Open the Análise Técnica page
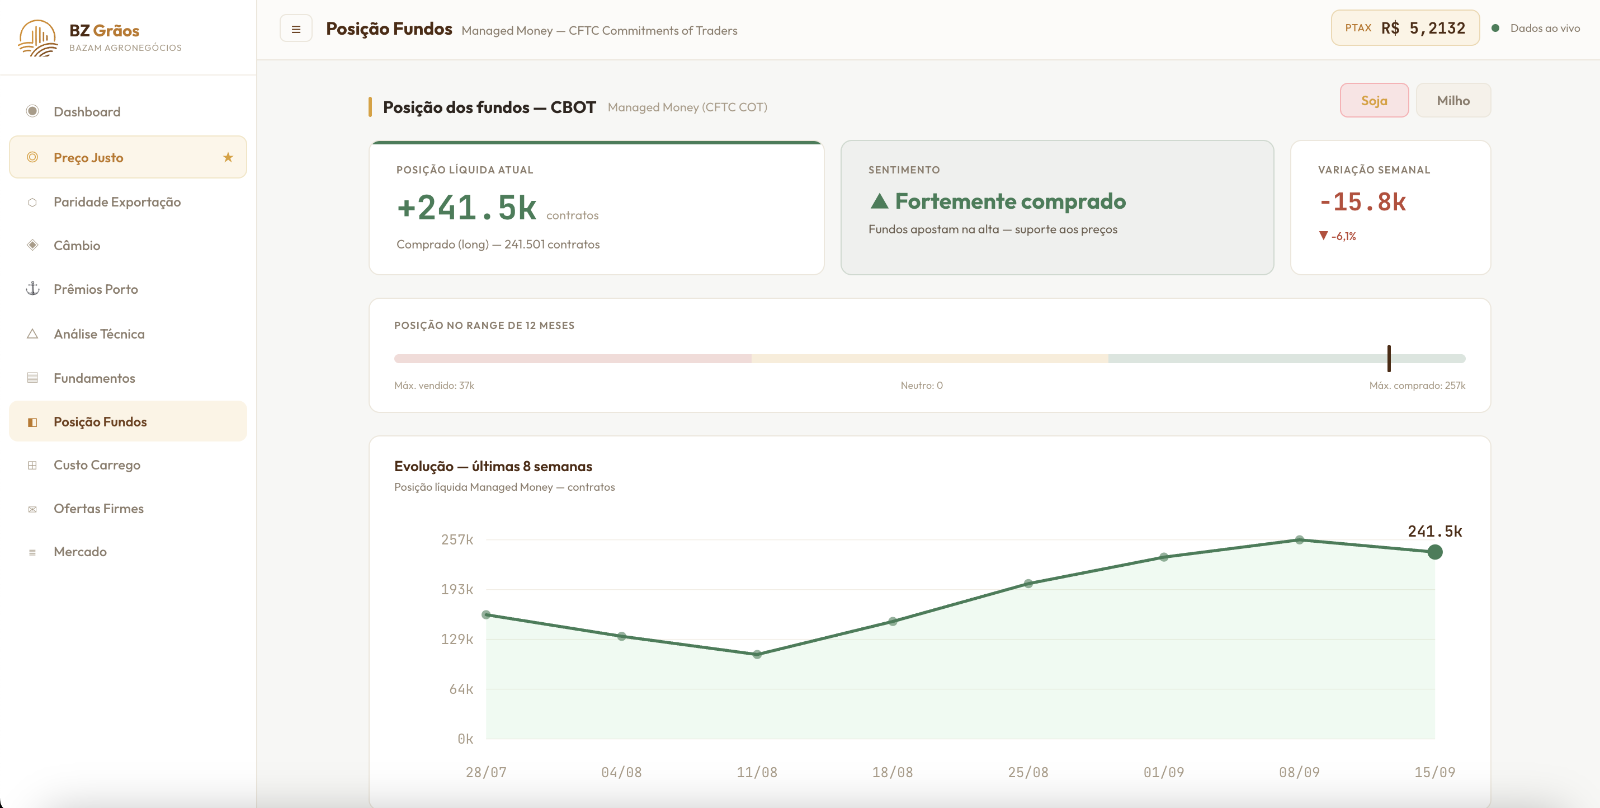This screenshot has width=1600, height=808. point(128,334)
